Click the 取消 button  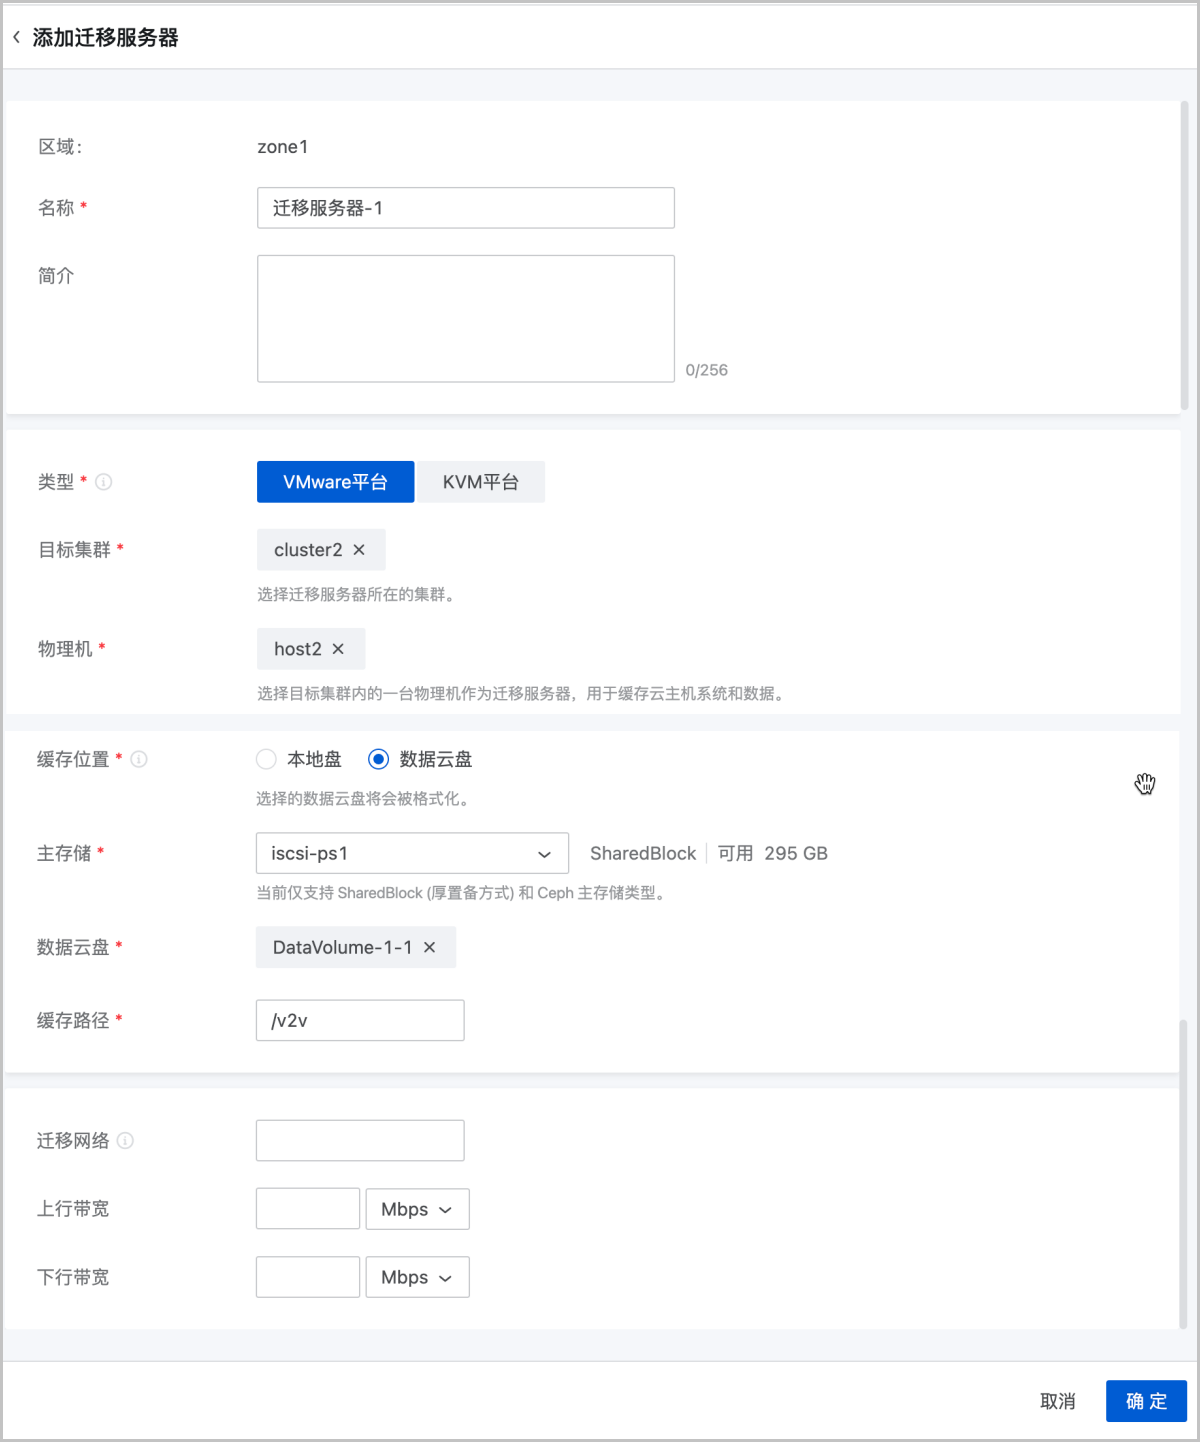[1057, 1401]
